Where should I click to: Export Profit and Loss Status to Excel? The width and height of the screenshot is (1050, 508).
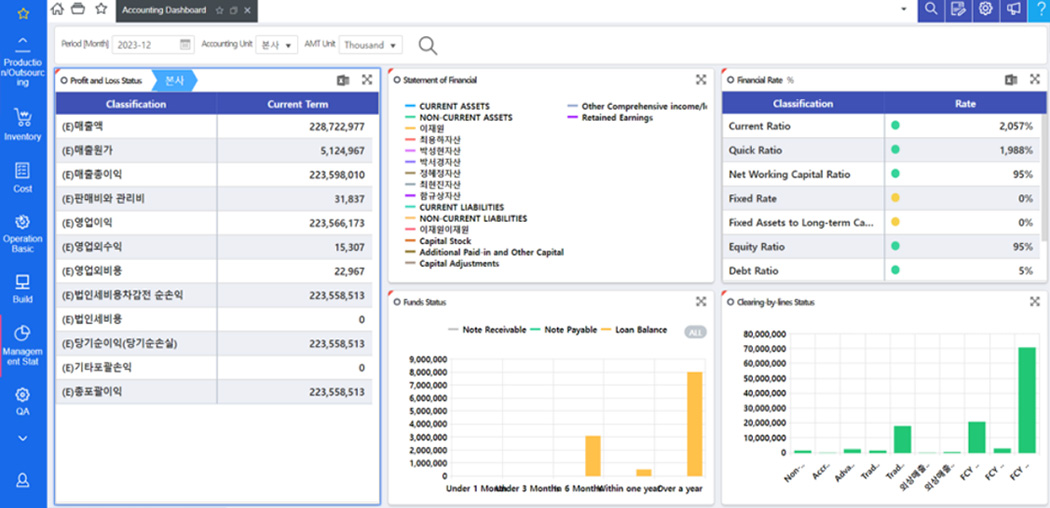click(343, 80)
